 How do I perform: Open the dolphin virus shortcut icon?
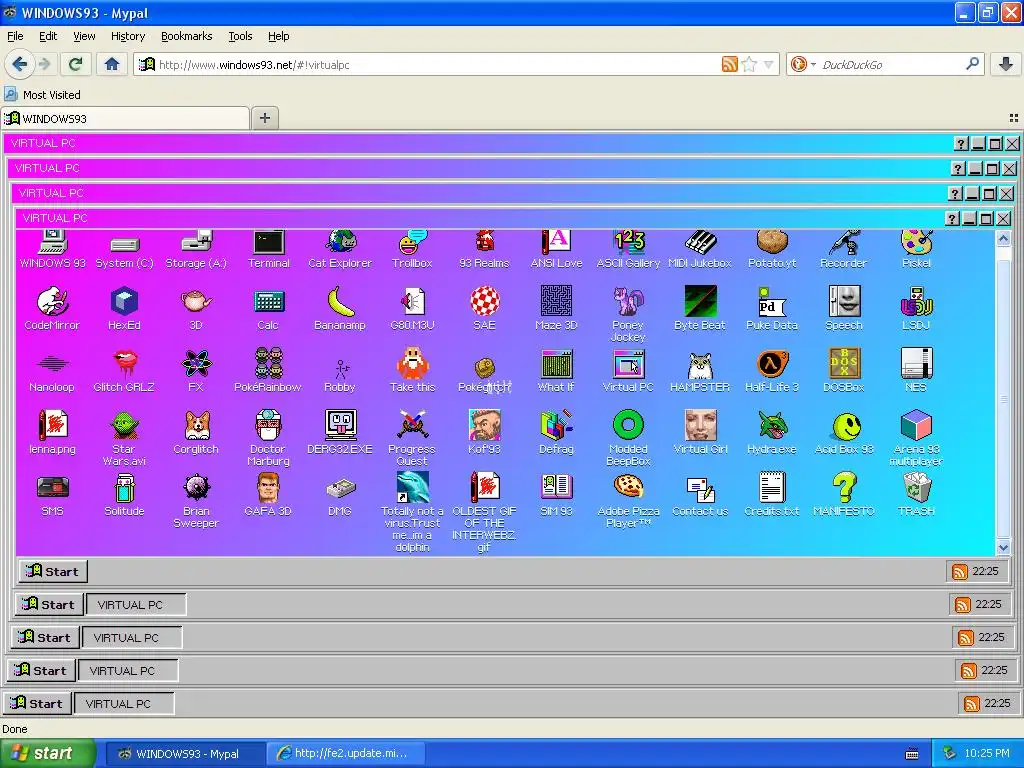coord(412,512)
